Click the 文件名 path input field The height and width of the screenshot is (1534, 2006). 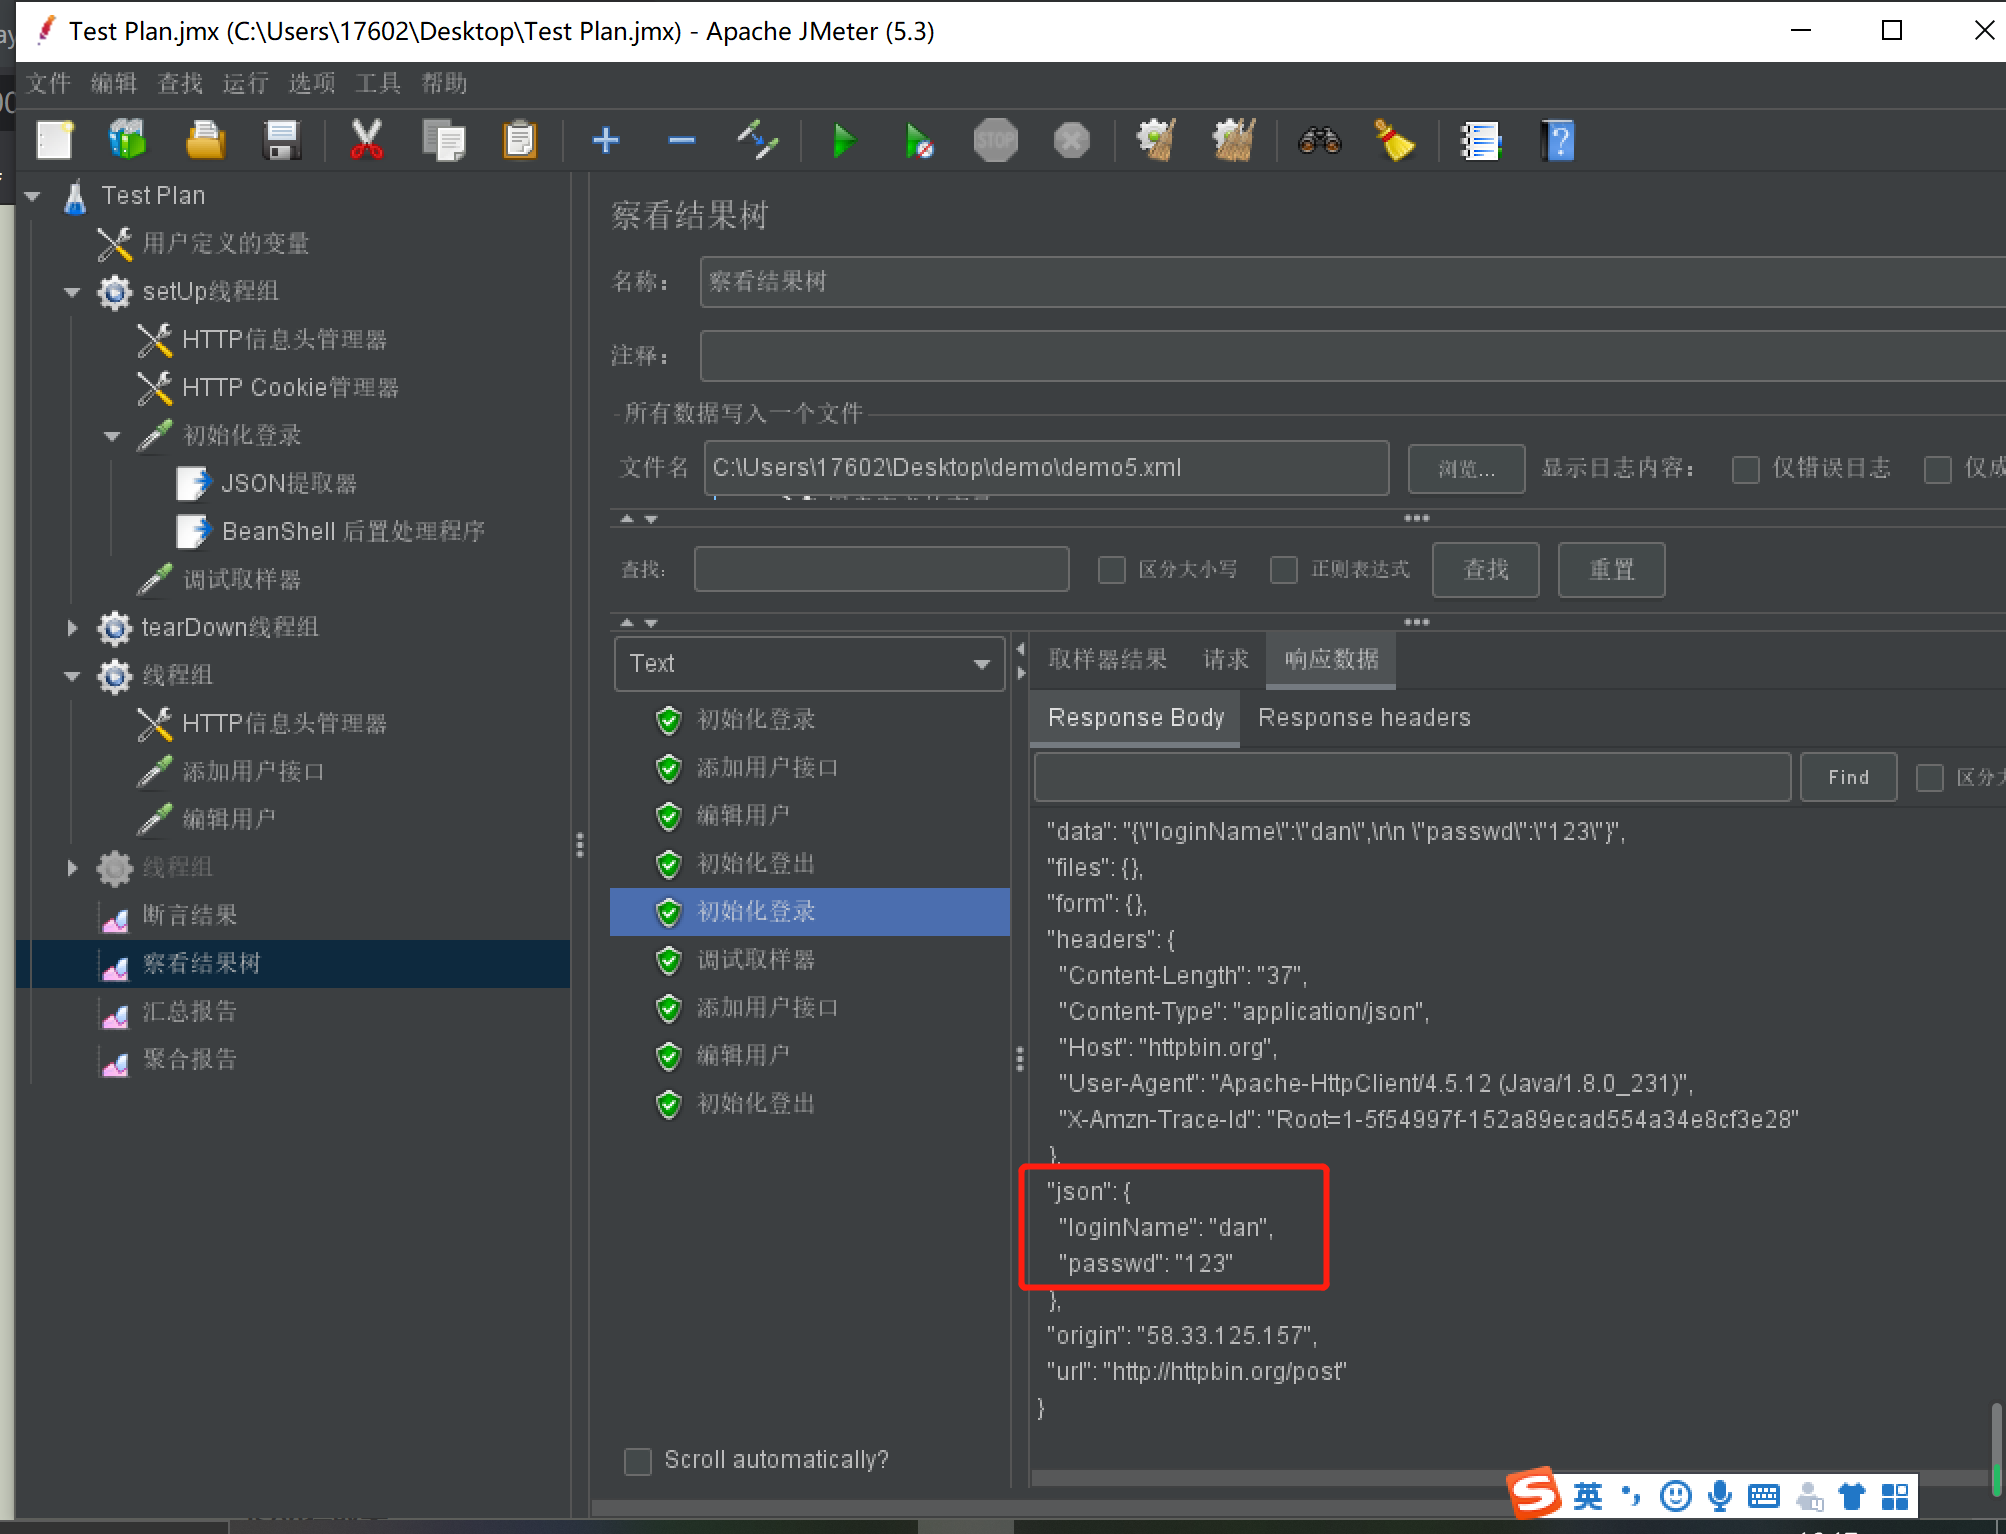1047,468
